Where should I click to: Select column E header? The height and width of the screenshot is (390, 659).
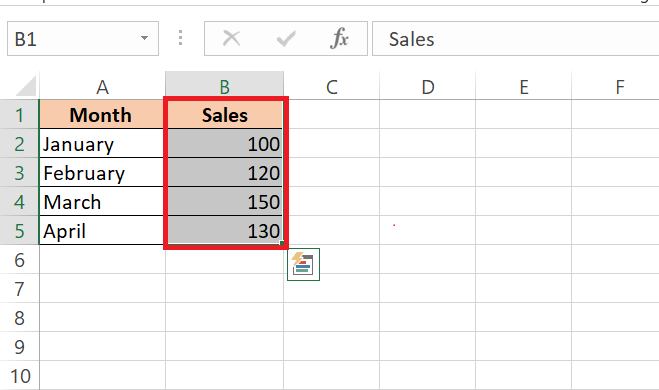(x=524, y=86)
